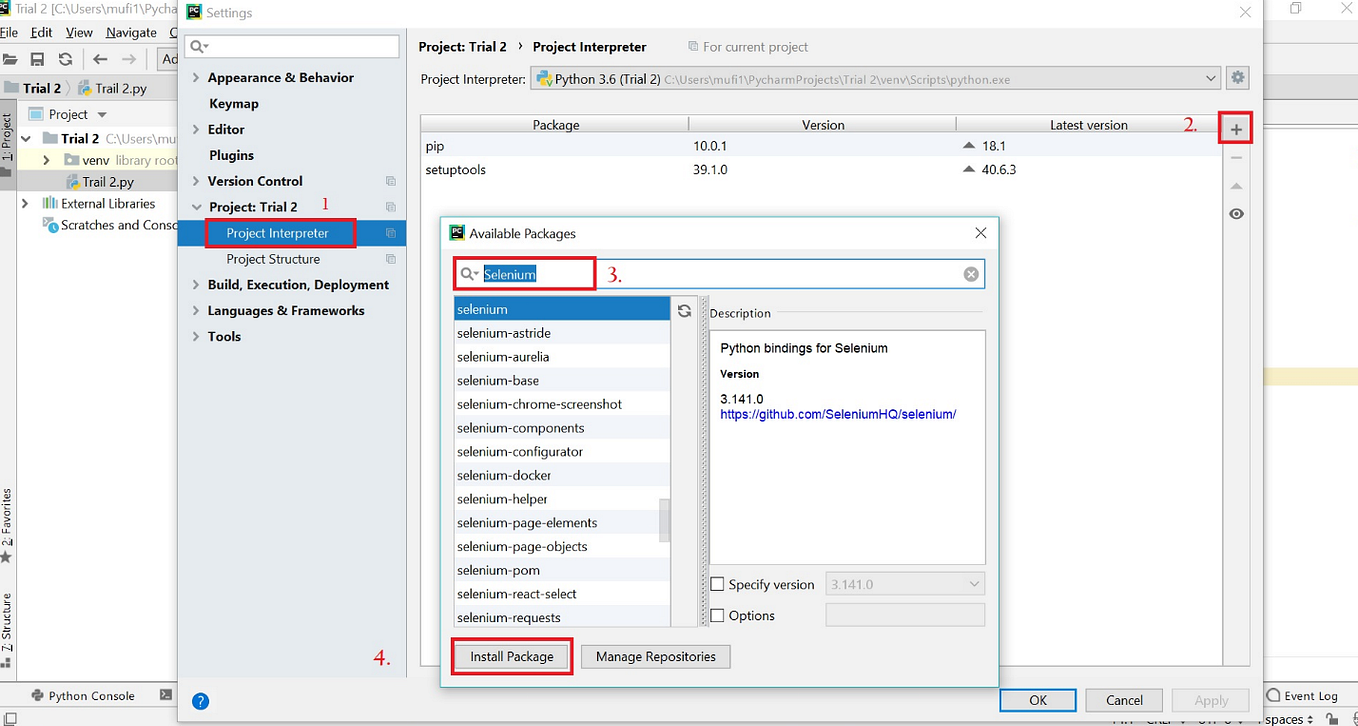Open the interpreter settings gear icon
Viewport: 1358px width, 726px height.
point(1237,77)
